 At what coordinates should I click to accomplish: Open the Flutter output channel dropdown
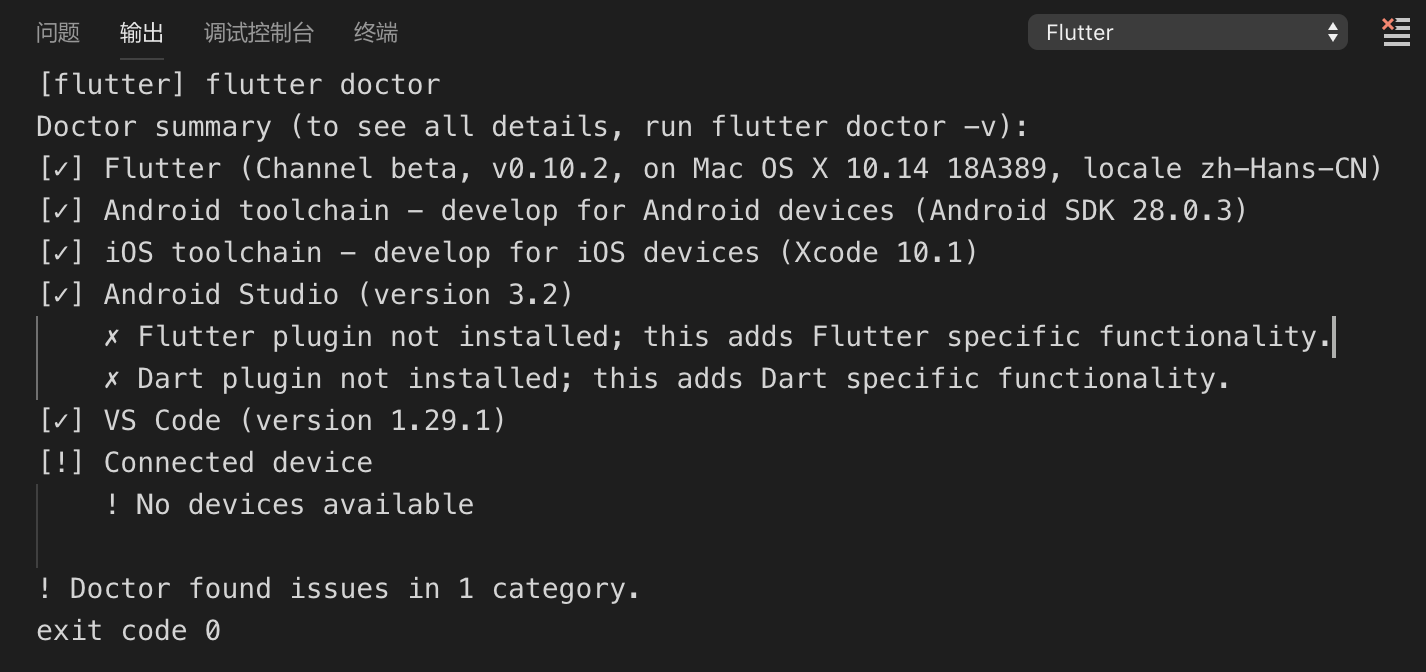pos(1187,32)
